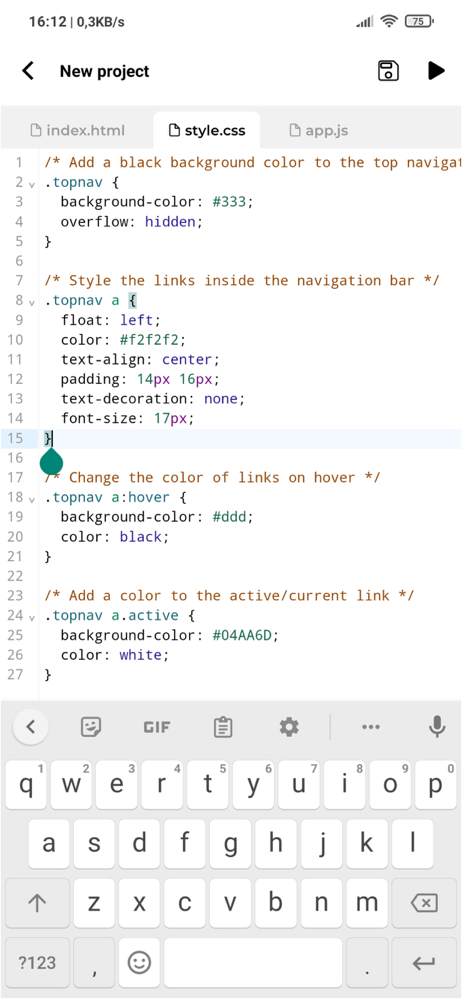This screenshot has width=462, height=1000.
Task: Open the keyboard sticker icon
Action: pos(91,726)
